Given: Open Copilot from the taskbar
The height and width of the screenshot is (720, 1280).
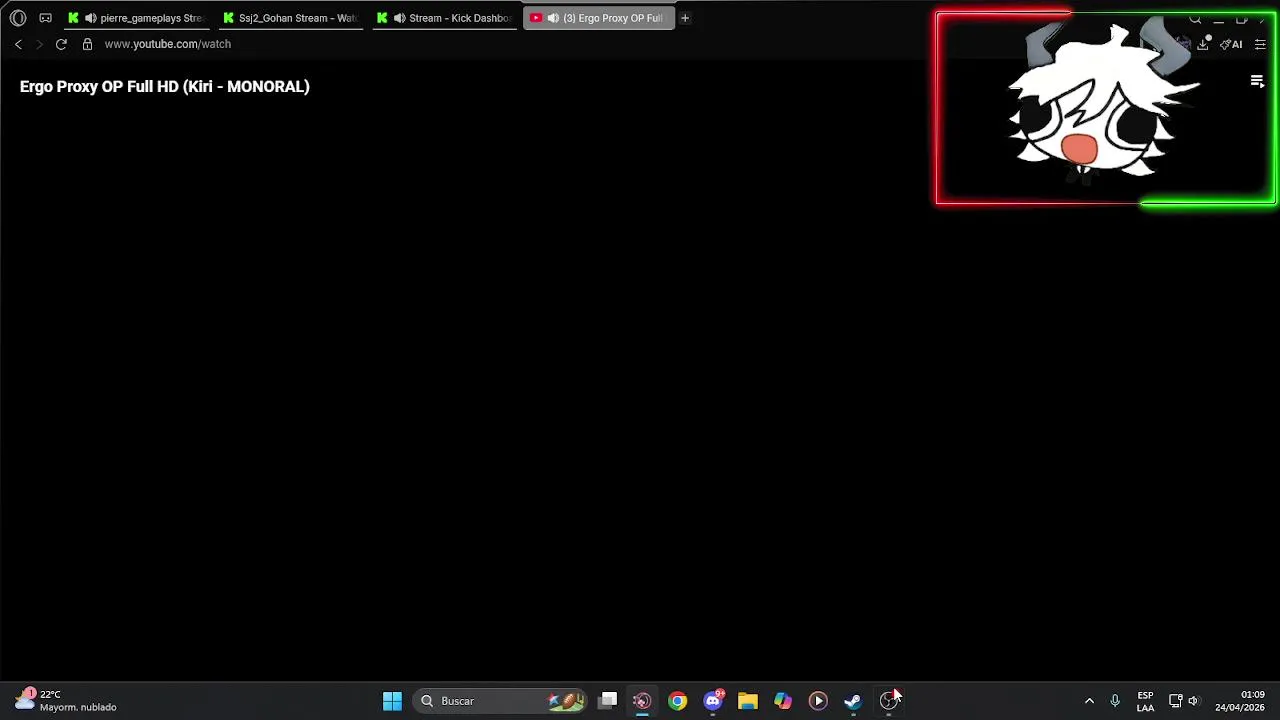Looking at the screenshot, I should pyautogui.click(x=783, y=701).
